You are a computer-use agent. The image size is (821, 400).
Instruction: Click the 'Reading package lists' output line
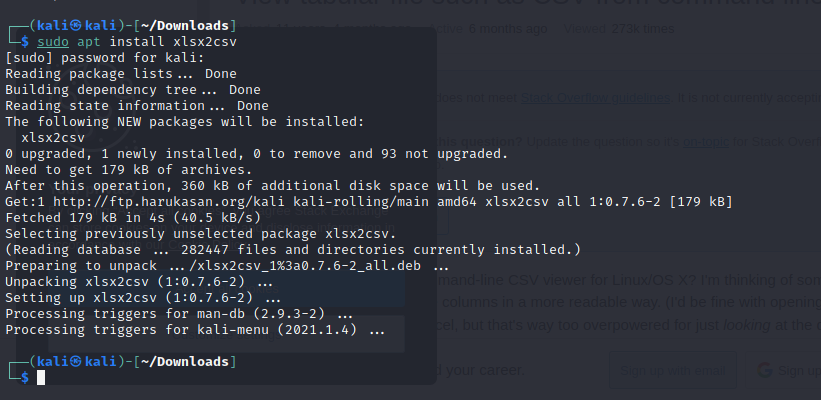pyautogui.click(x=120, y=74)
